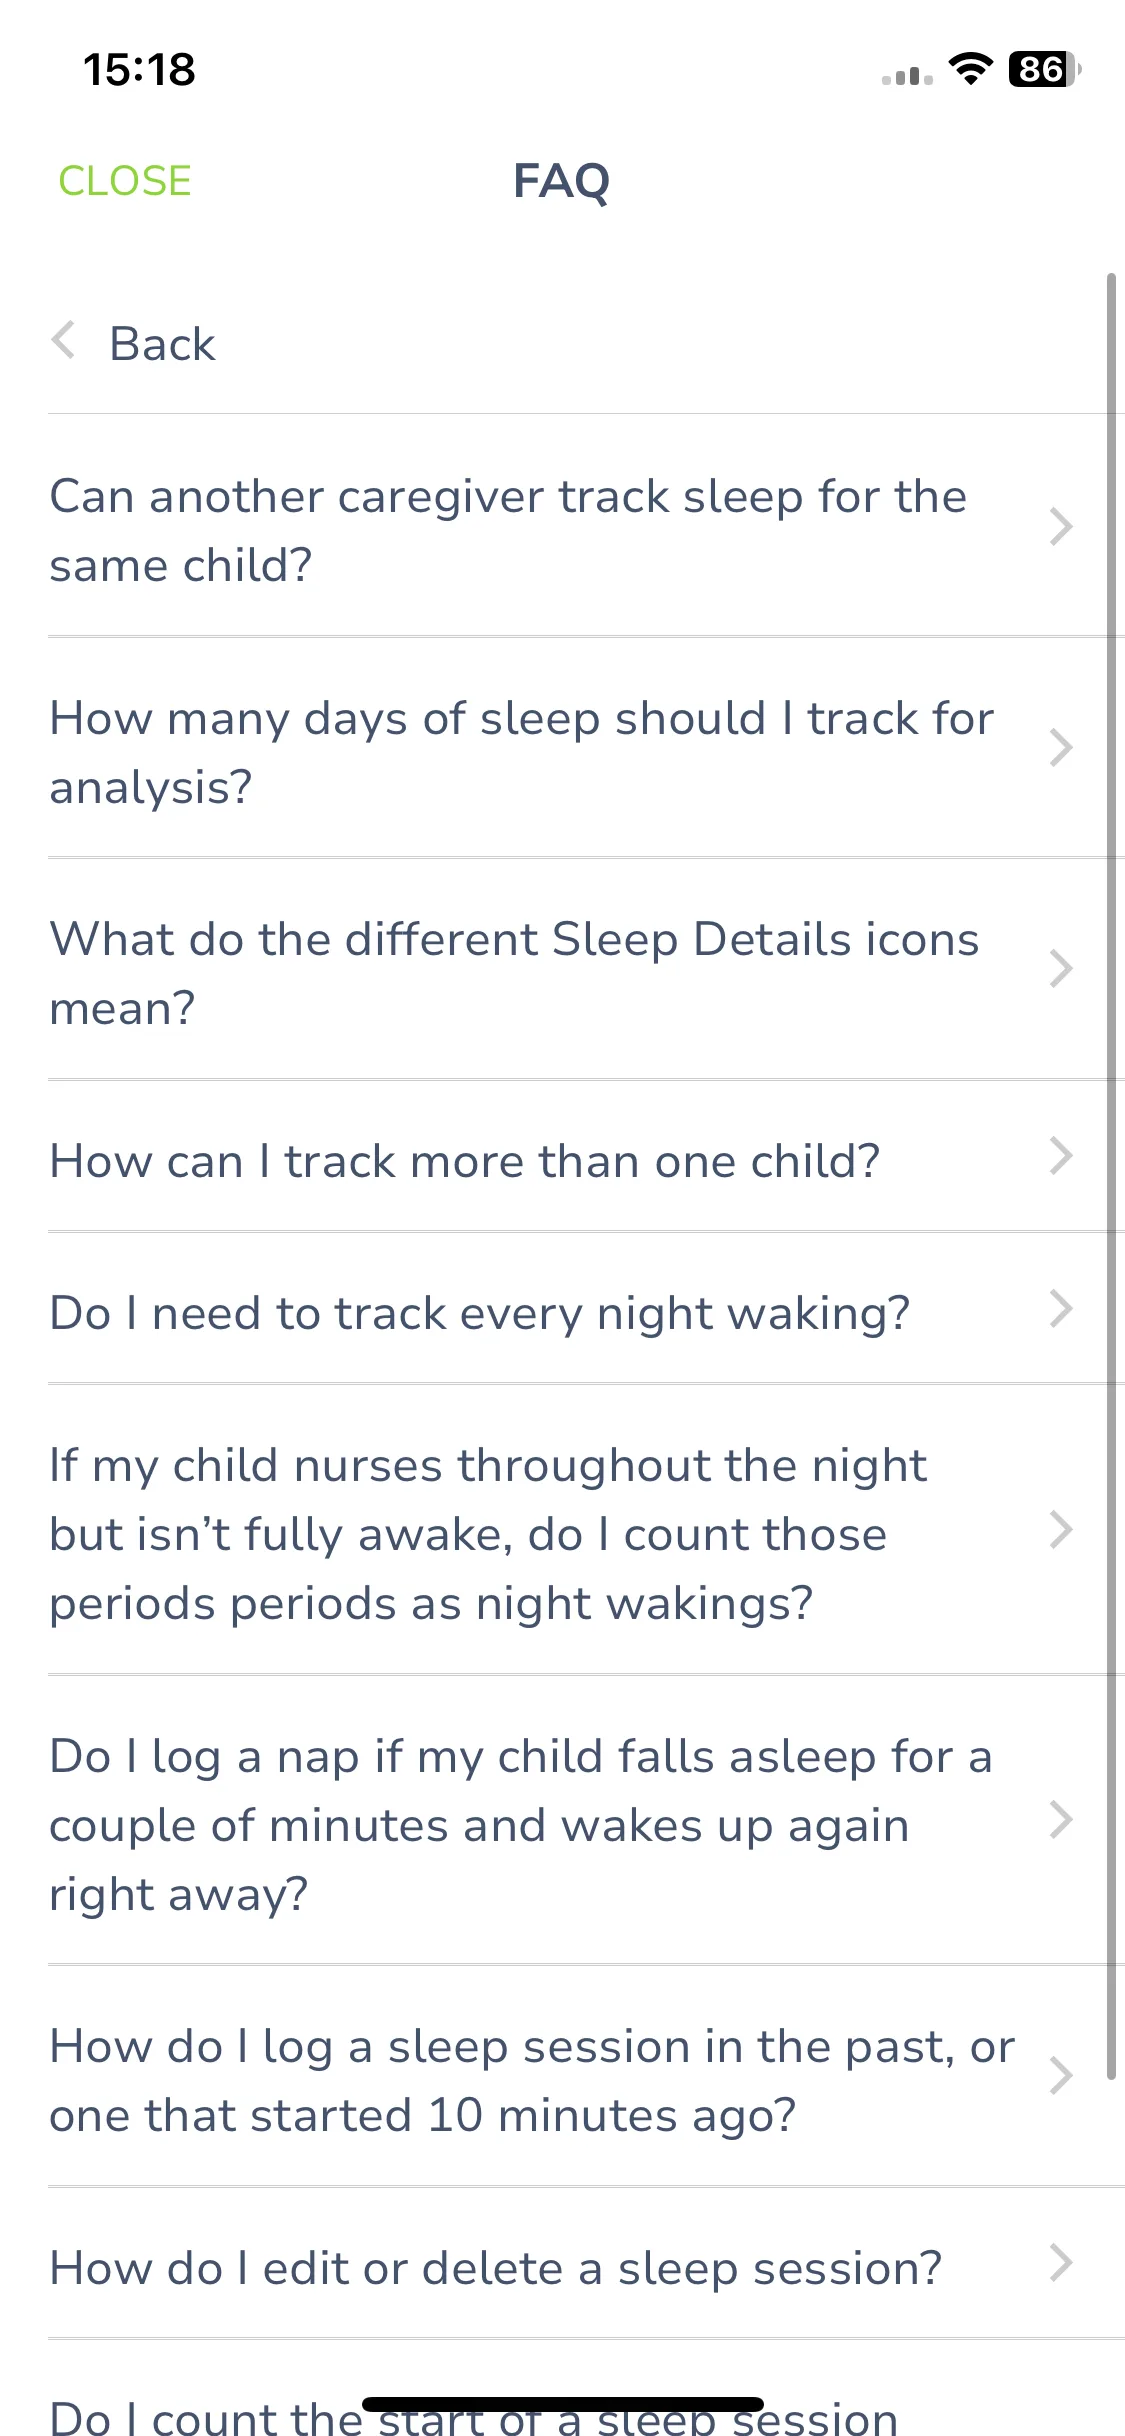The height and width of the screenshot is (2436, 1125).
Task: Tap the FAQ title heading
Action: (561, 182)
